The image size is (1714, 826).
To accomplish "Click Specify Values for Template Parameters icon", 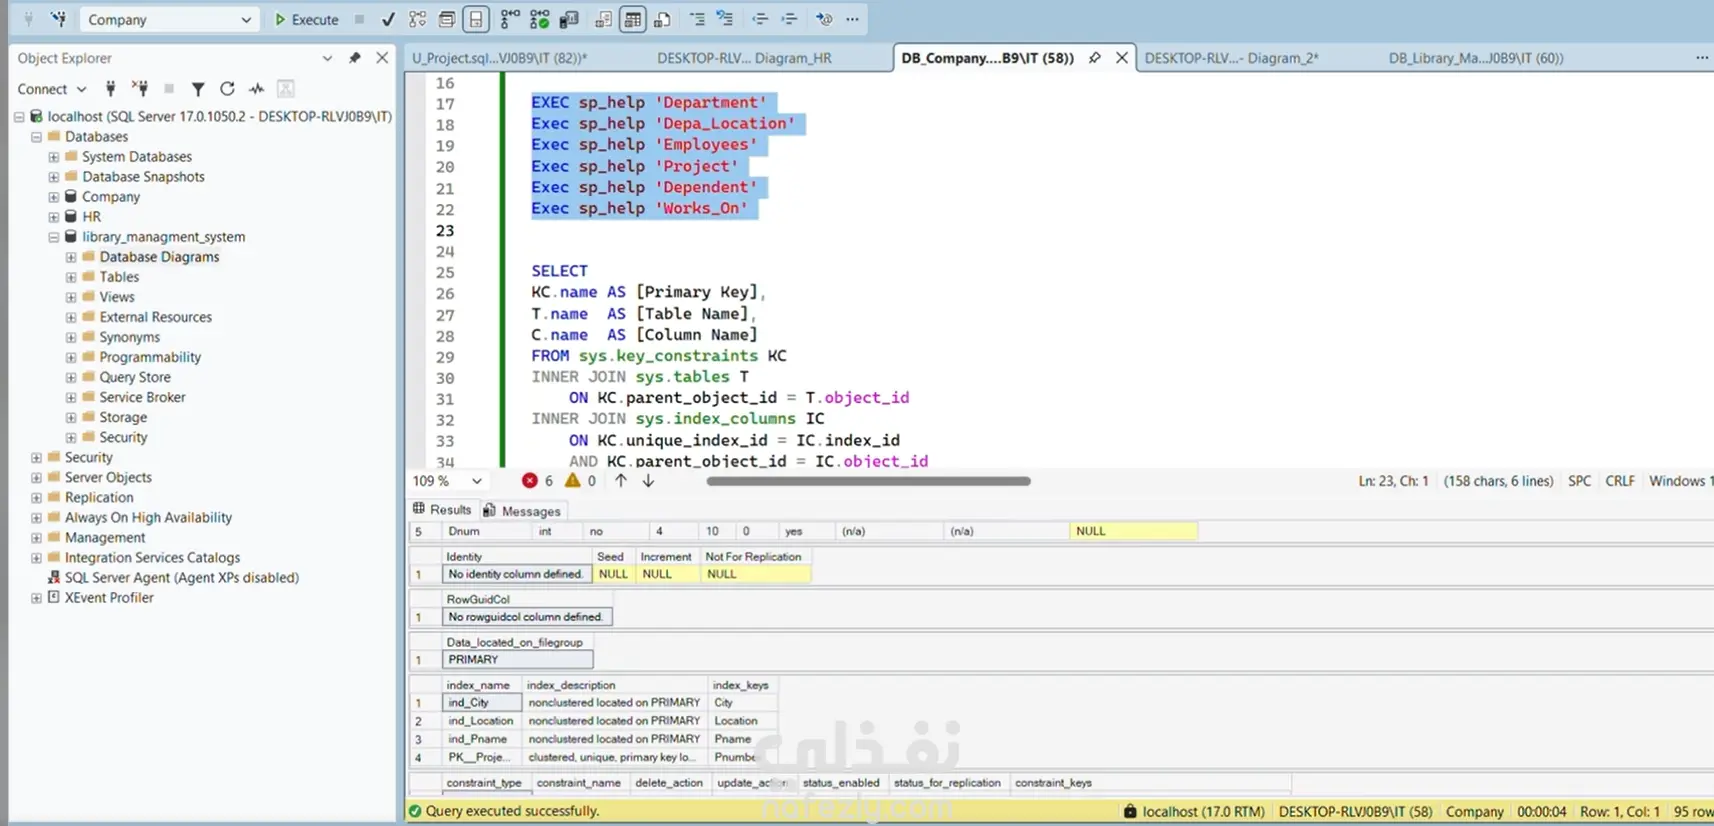I will (823, 19).
